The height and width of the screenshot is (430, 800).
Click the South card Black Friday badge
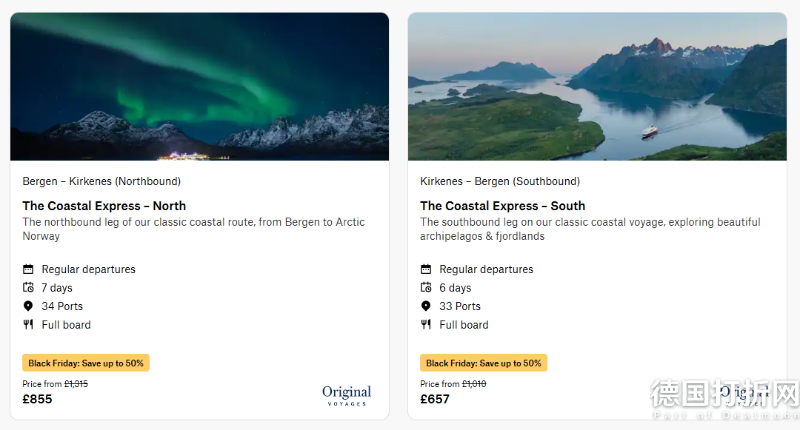(x=484, y=363)
